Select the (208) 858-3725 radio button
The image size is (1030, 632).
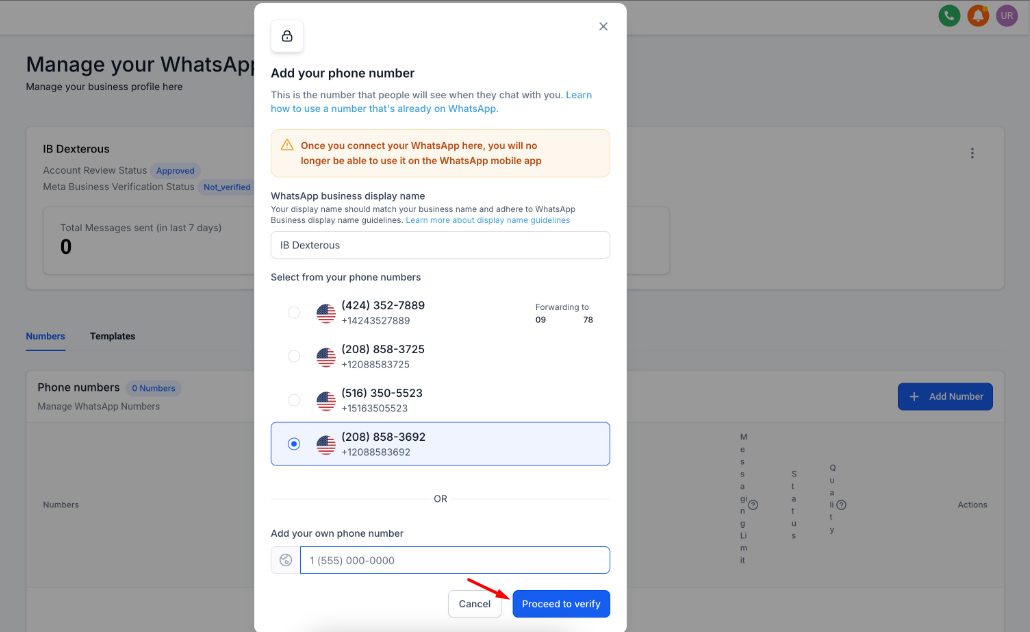[294, 356]
